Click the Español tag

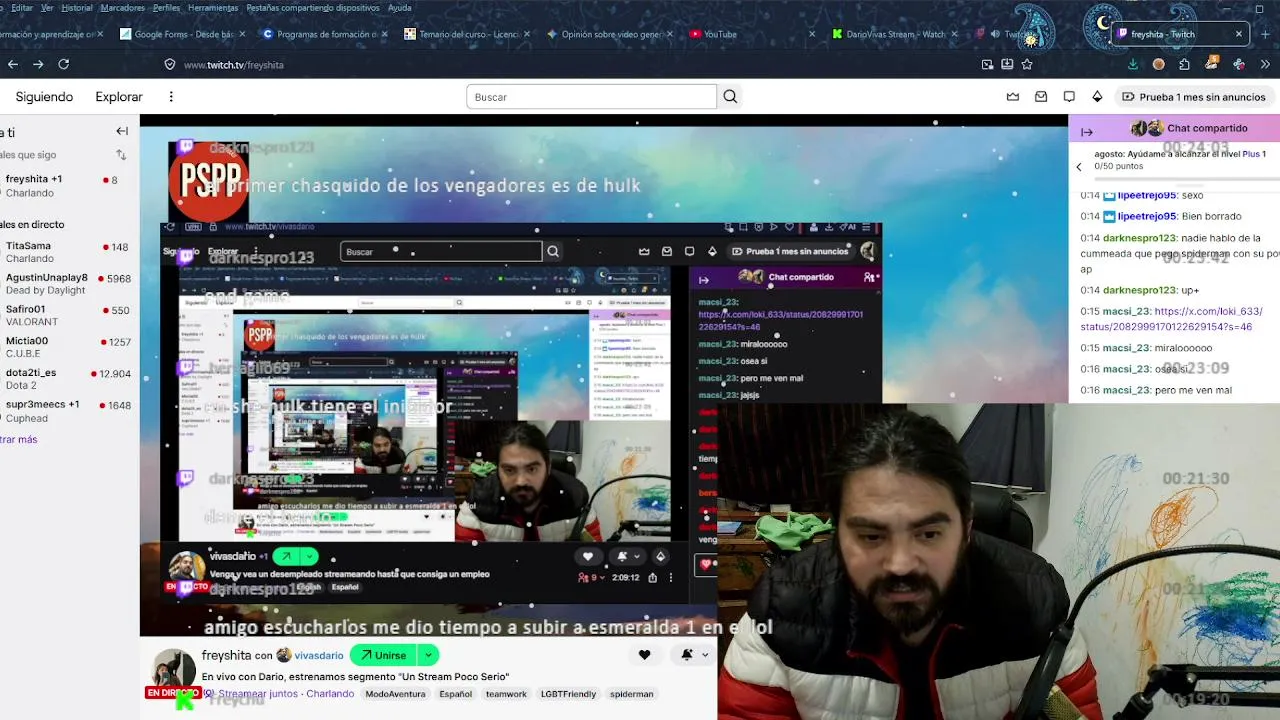click(455, 694)
